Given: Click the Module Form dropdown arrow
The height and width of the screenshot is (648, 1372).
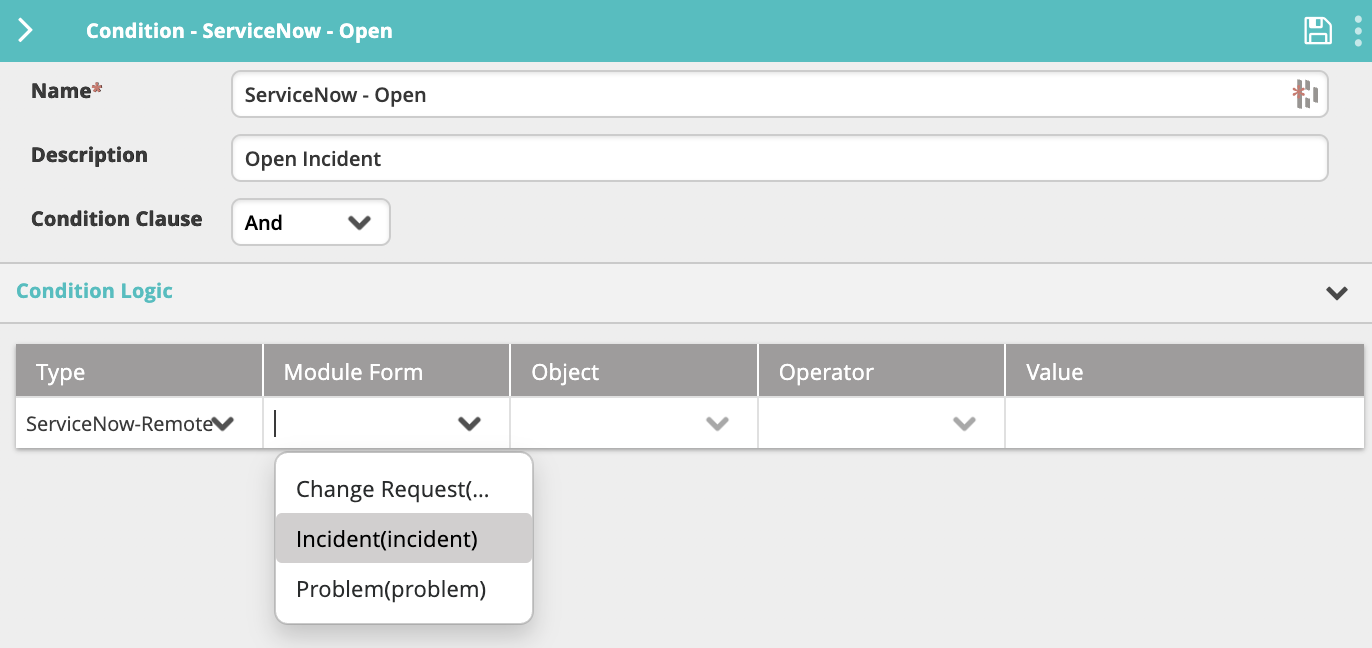Looking at the screenshot, I should coord(469,424).
